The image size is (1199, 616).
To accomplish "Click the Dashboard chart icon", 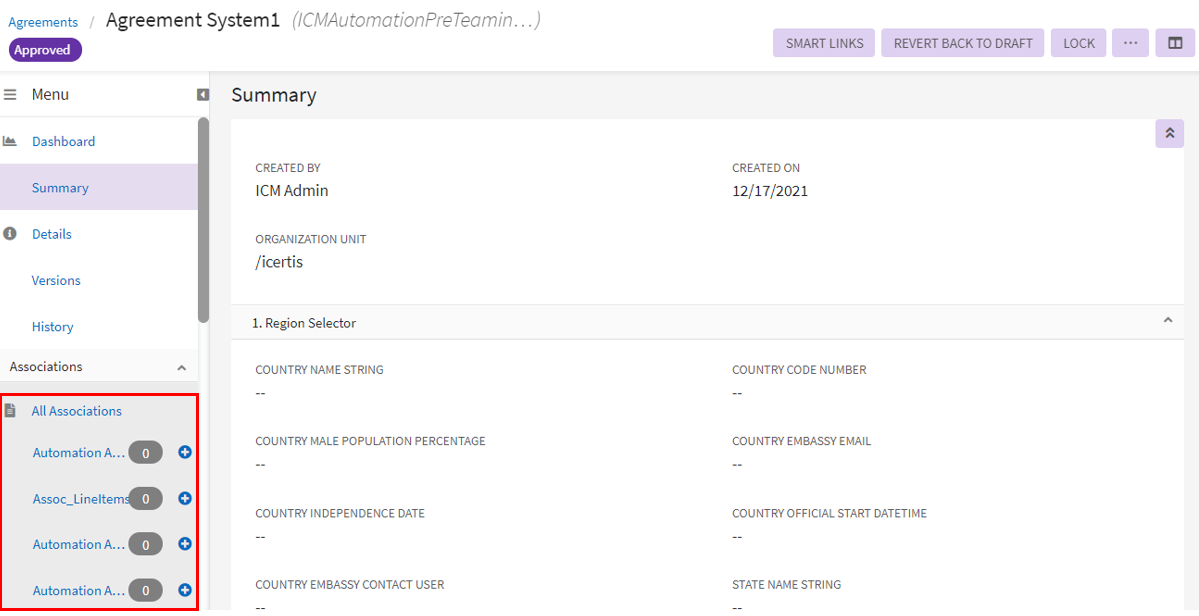I will click(10, 142).
